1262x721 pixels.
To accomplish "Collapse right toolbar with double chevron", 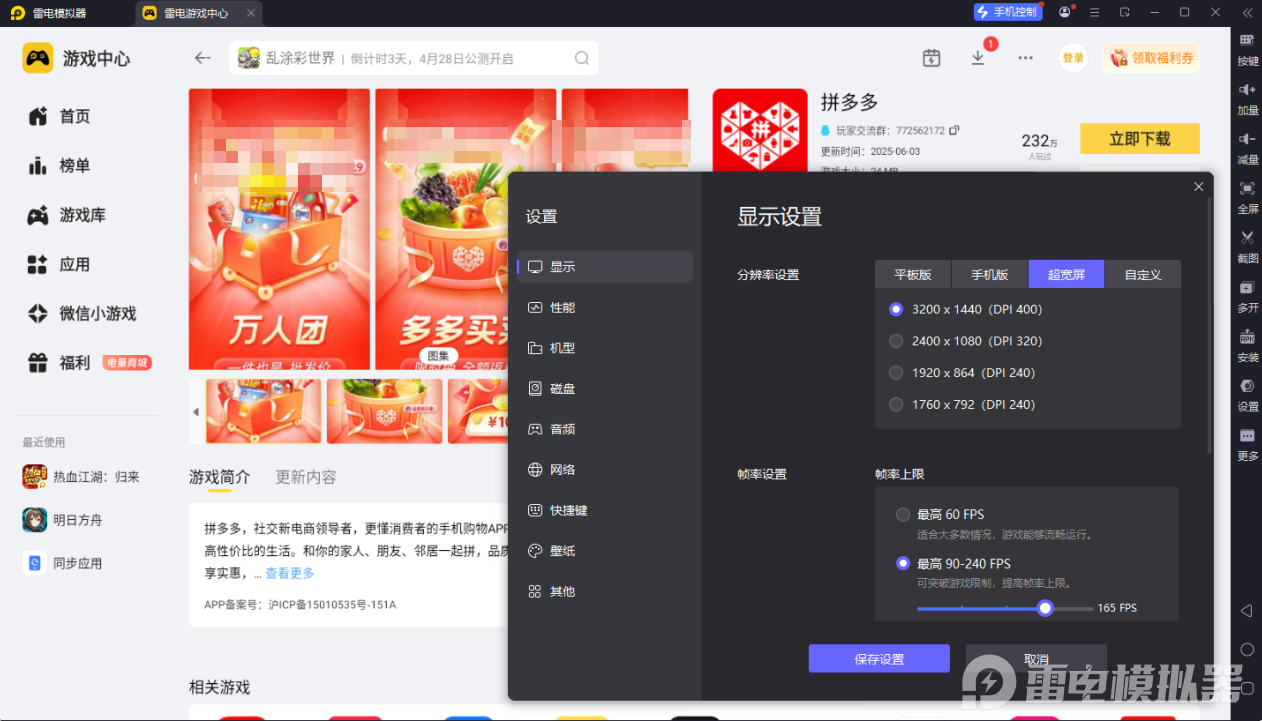I will tap(1247, 13).
